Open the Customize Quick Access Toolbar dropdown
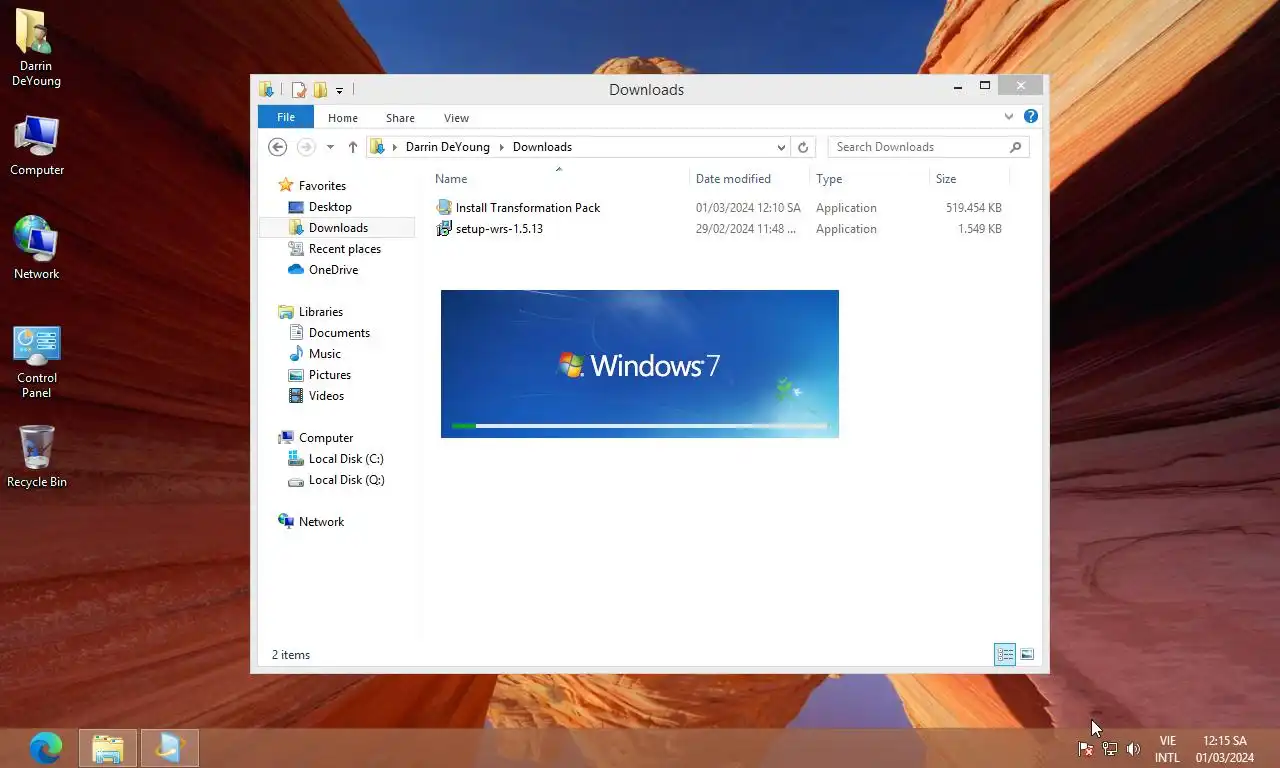This screenshot has width=1280, height=768. [339, 91]
